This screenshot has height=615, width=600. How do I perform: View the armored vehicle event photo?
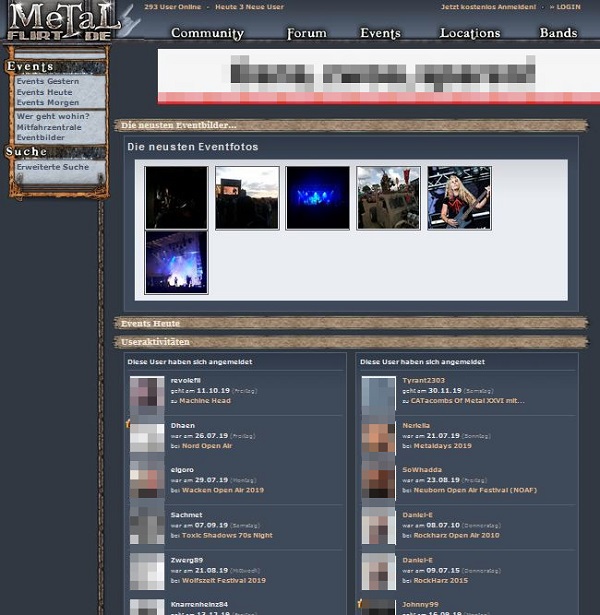[388, 198]
